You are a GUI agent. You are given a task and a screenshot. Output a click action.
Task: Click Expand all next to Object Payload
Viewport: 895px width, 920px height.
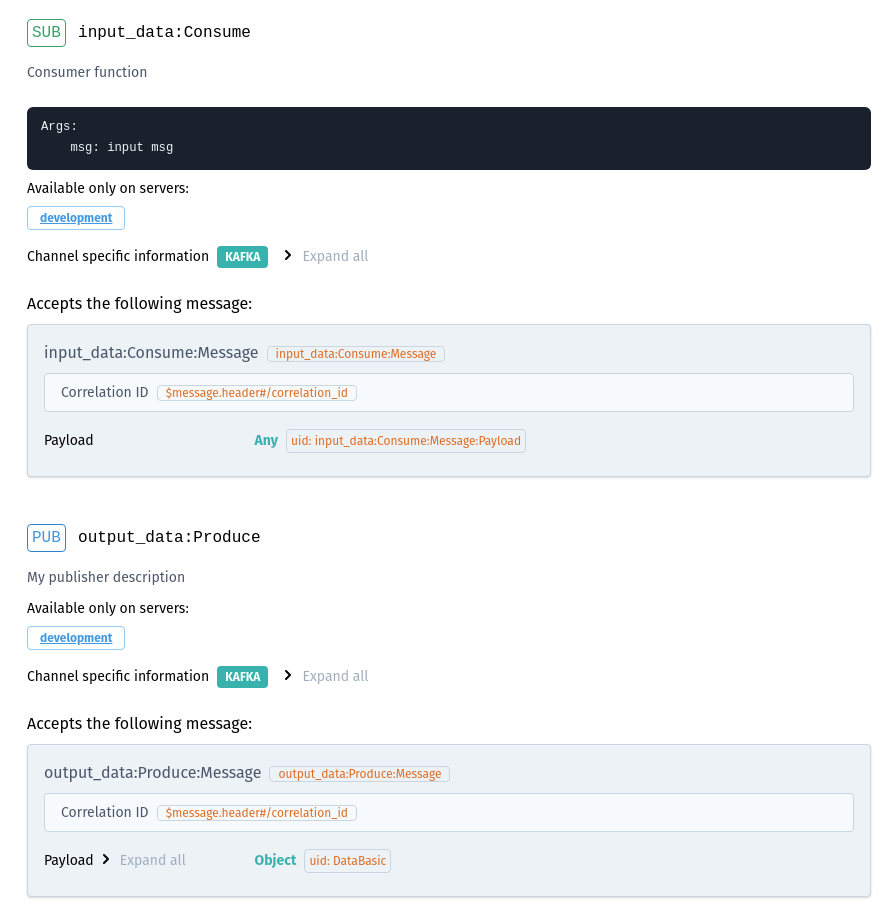pos(153,860)
